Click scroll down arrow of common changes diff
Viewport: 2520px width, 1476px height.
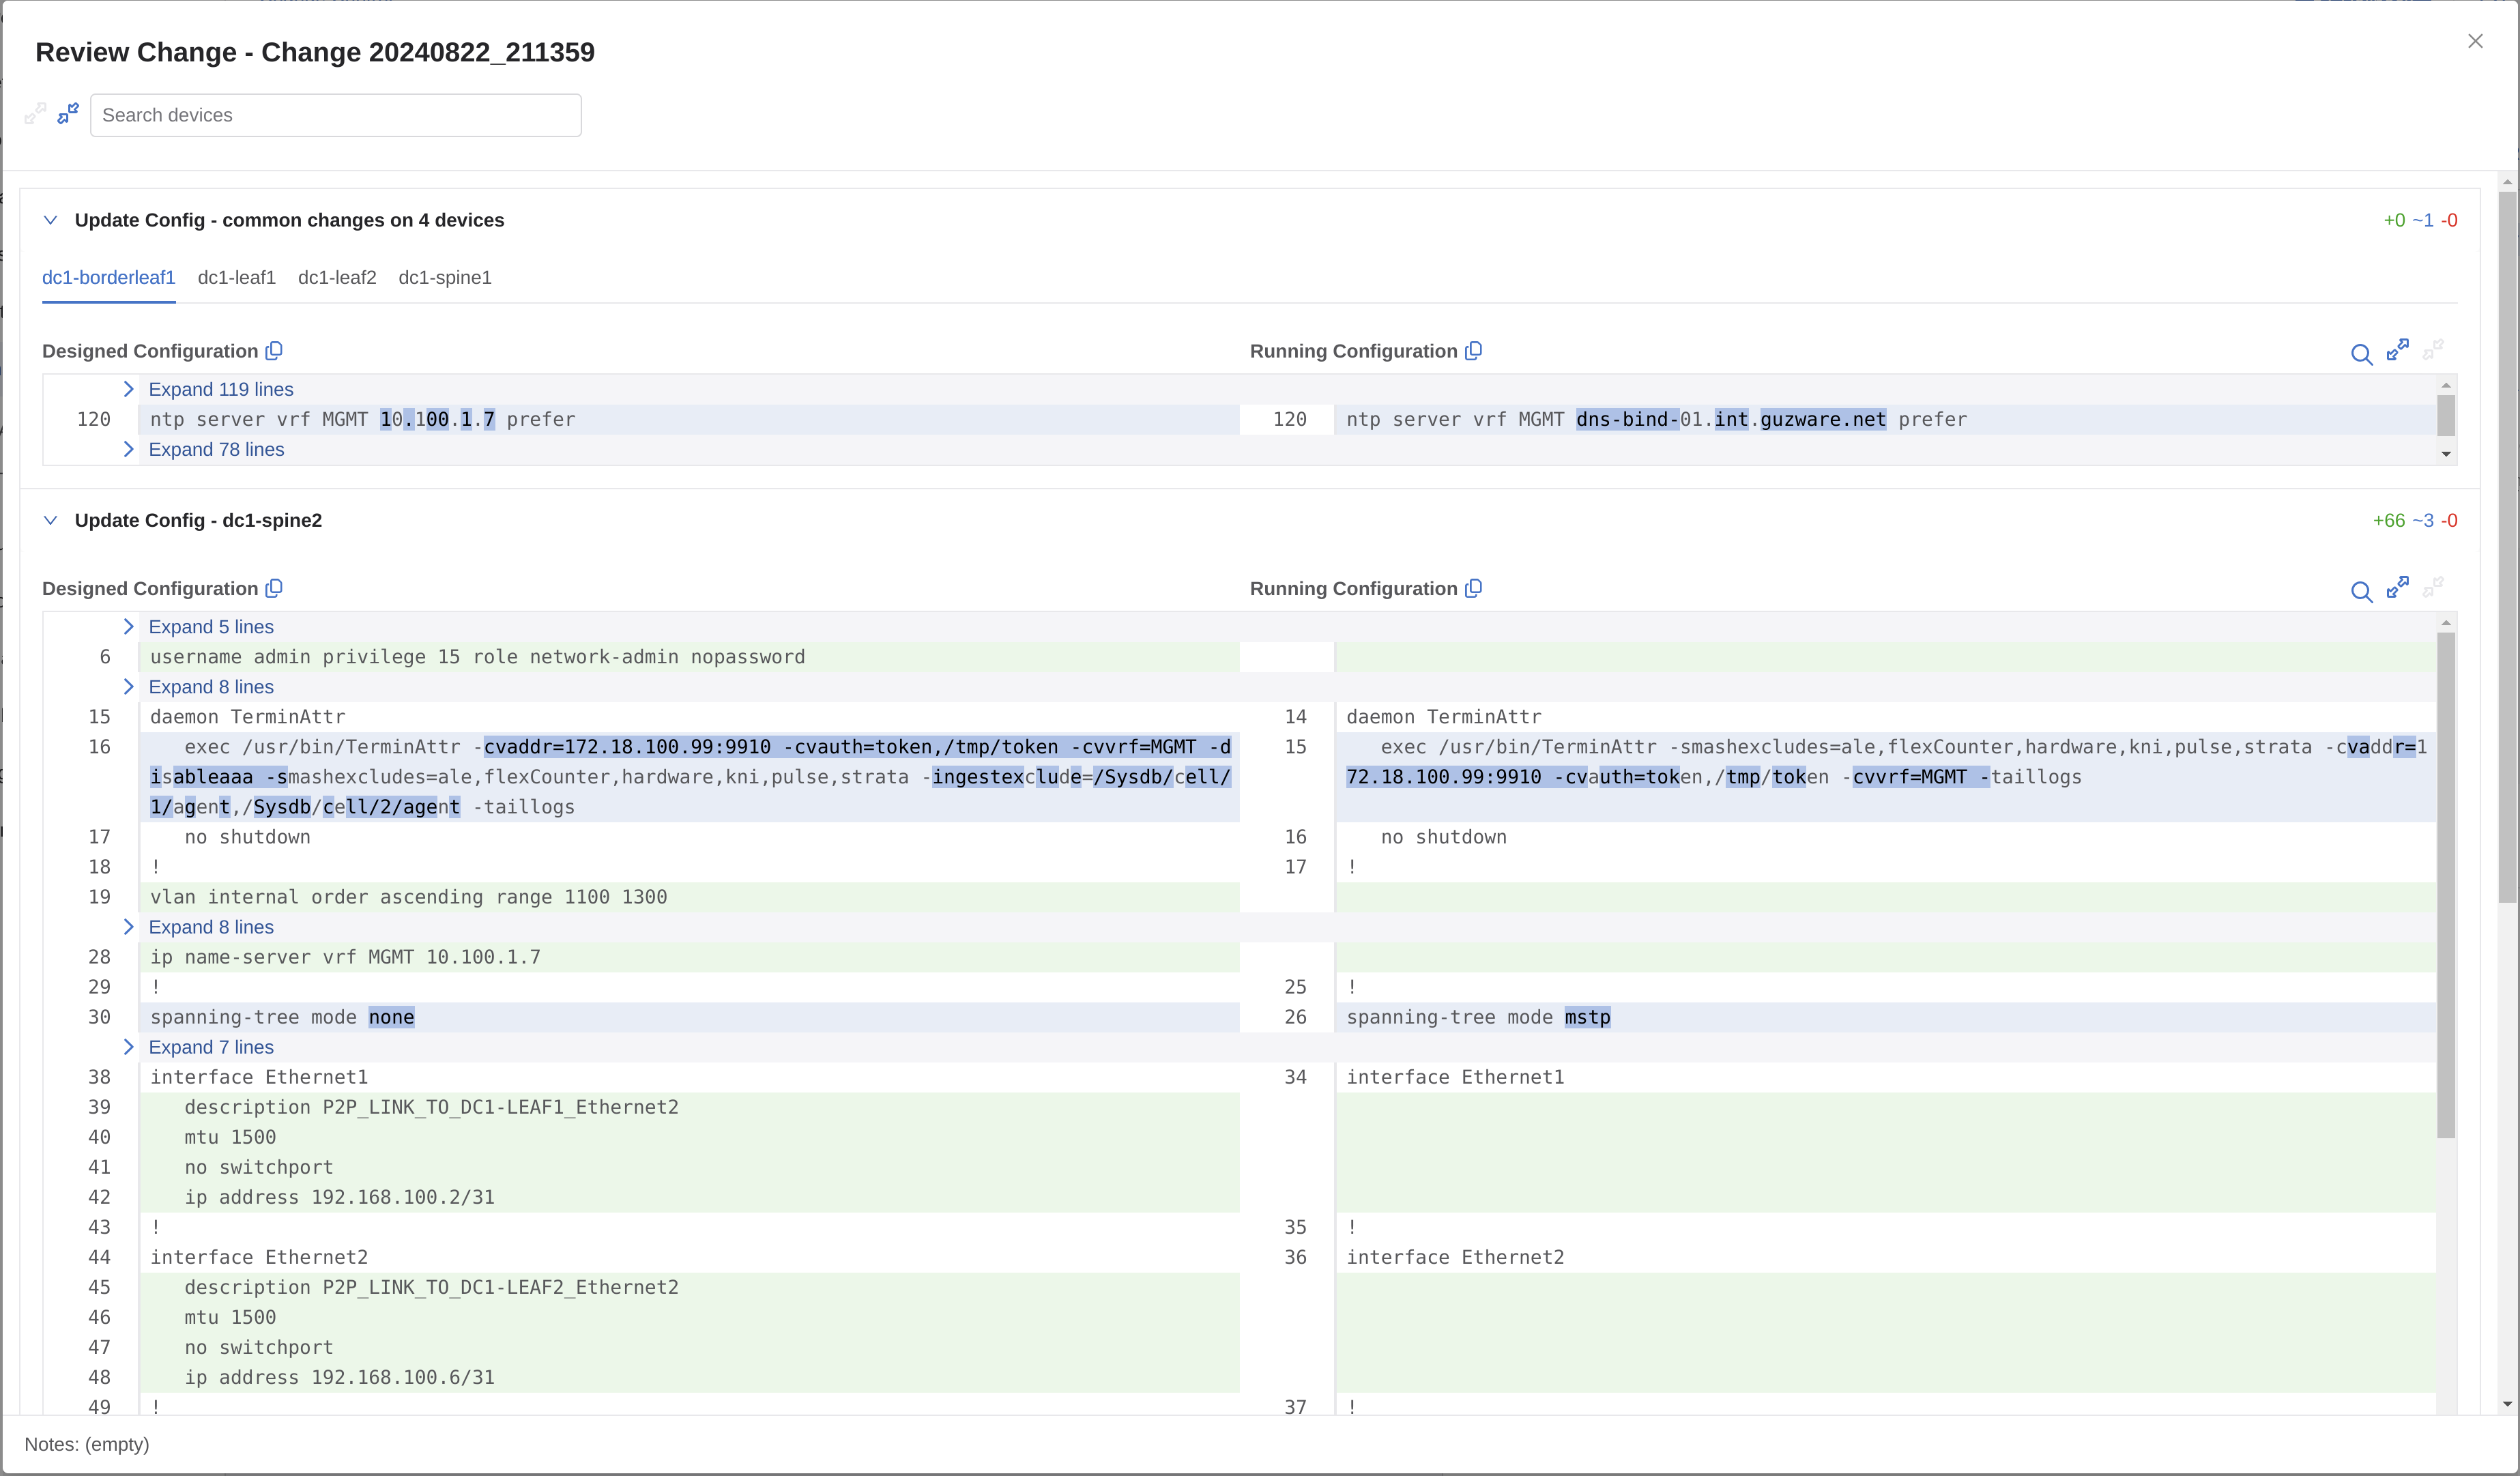tap(2446, 455)
